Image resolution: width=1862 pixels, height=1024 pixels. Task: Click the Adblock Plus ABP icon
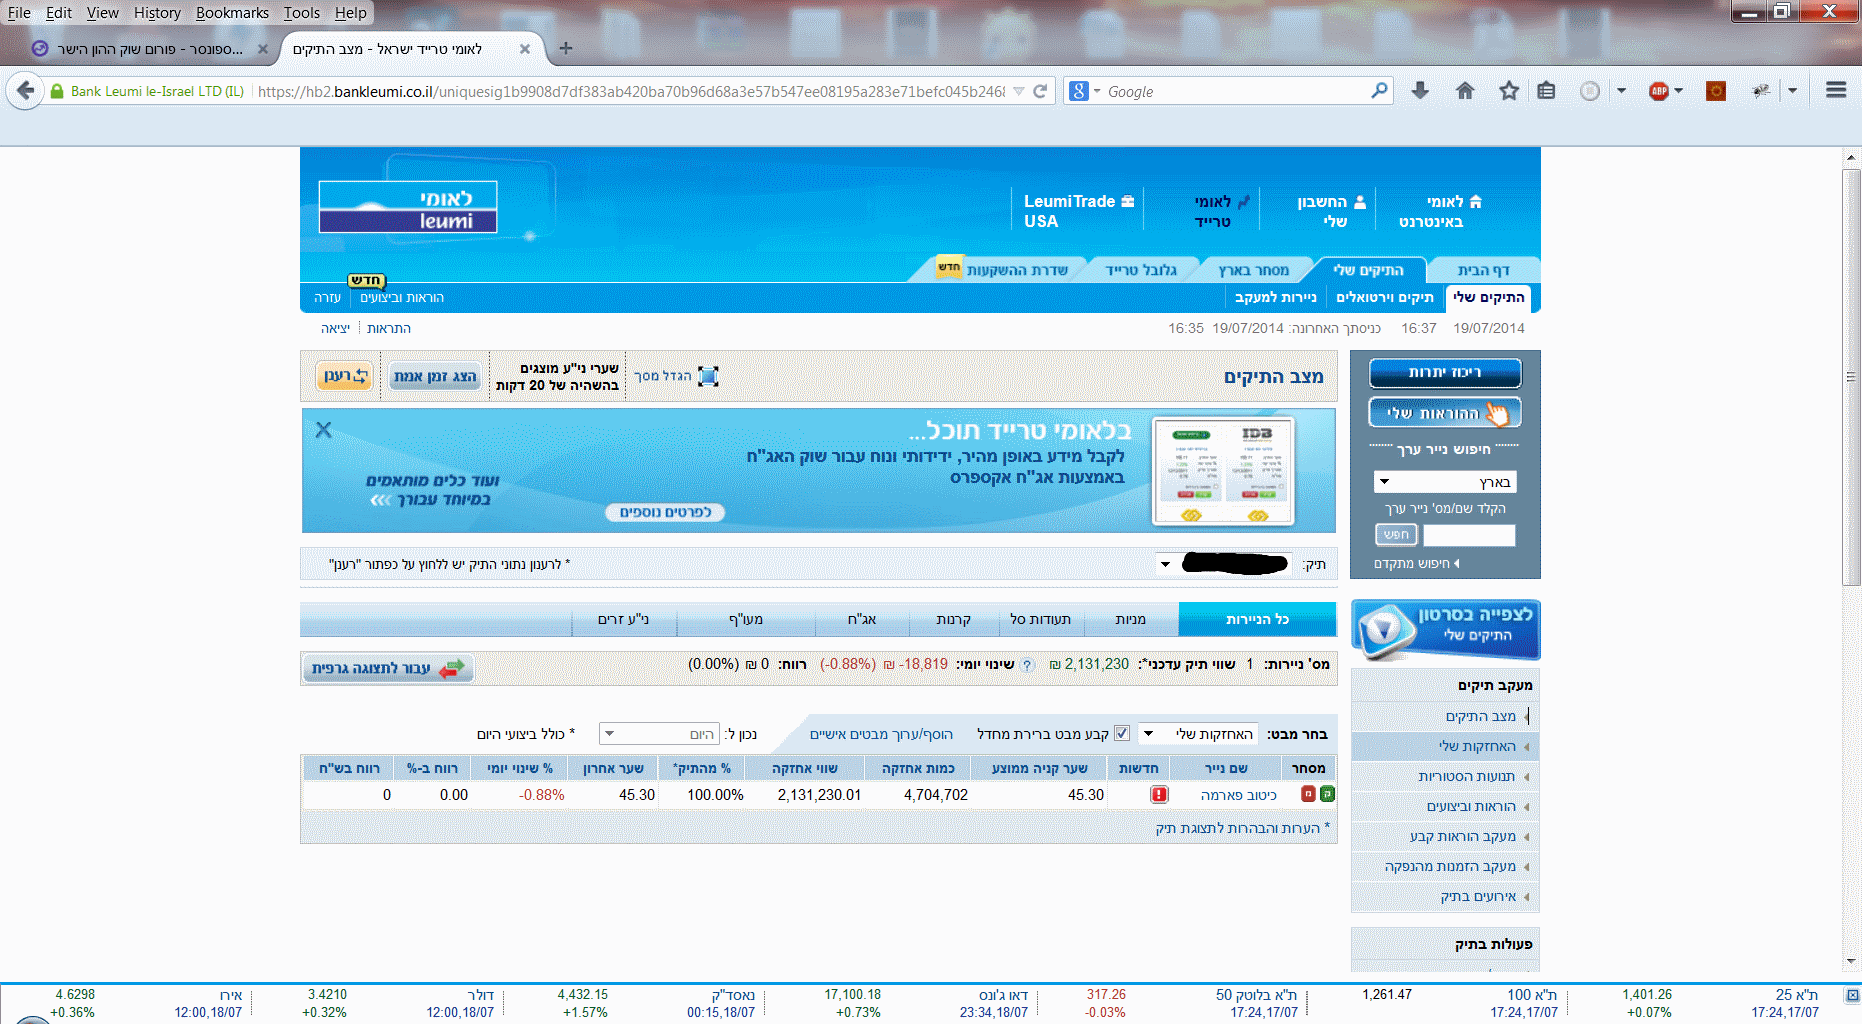tap(1659, 91)
